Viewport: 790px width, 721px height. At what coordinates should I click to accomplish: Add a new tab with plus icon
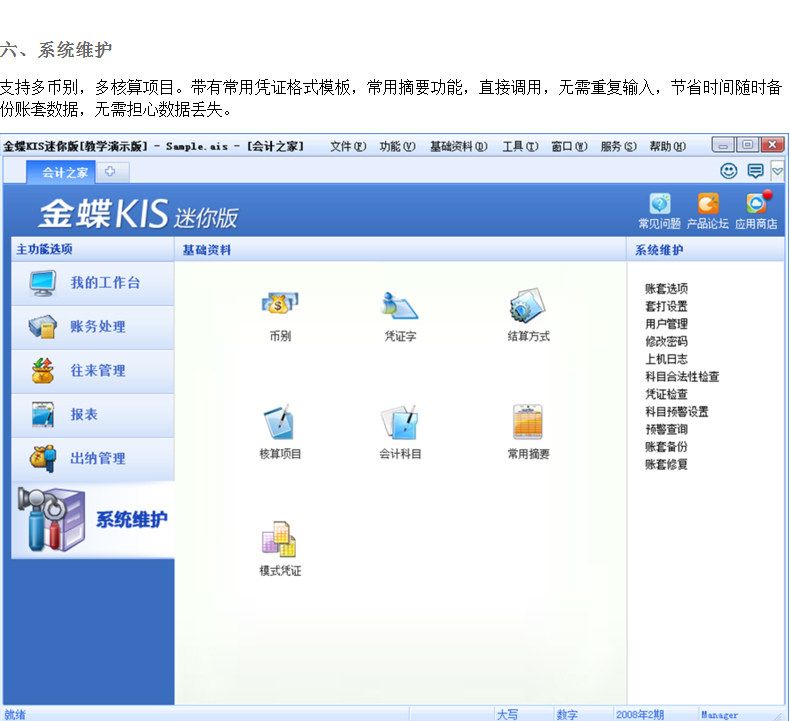[110, 172]
